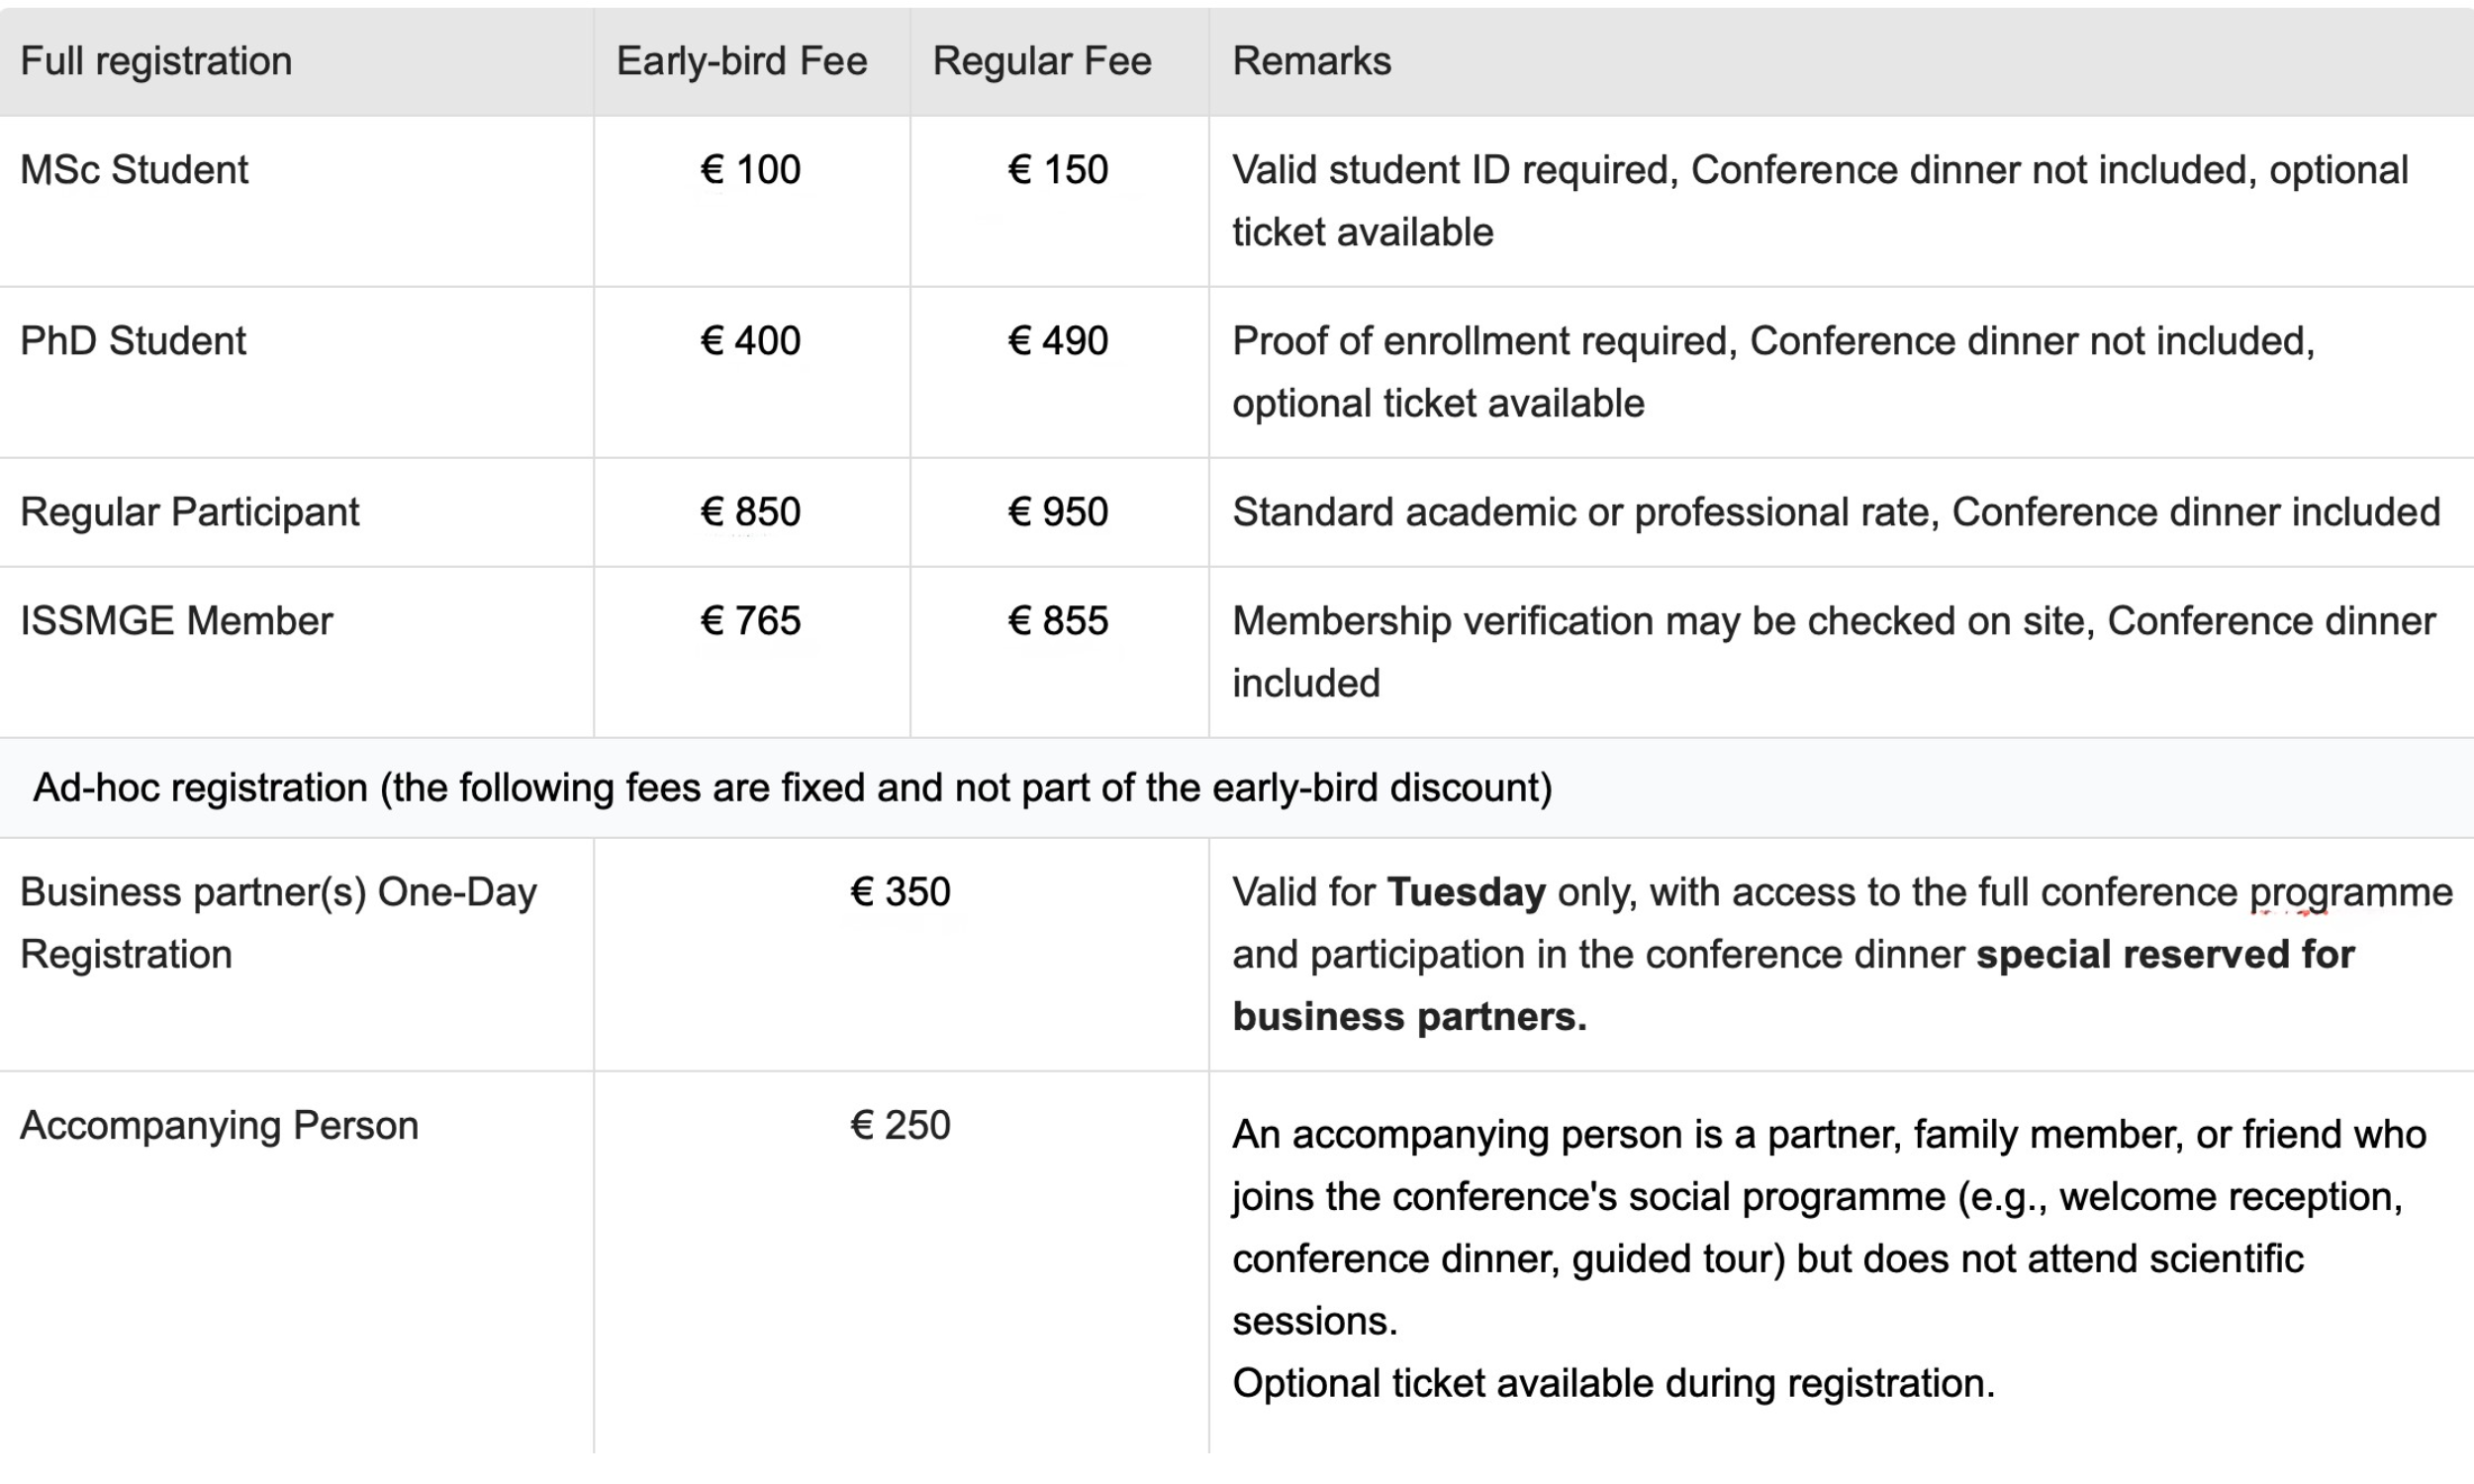Click the € 855 member regular fee
This screenshot has height=1484, width=2474.
pyautogui.click(x=1058, y=621)
